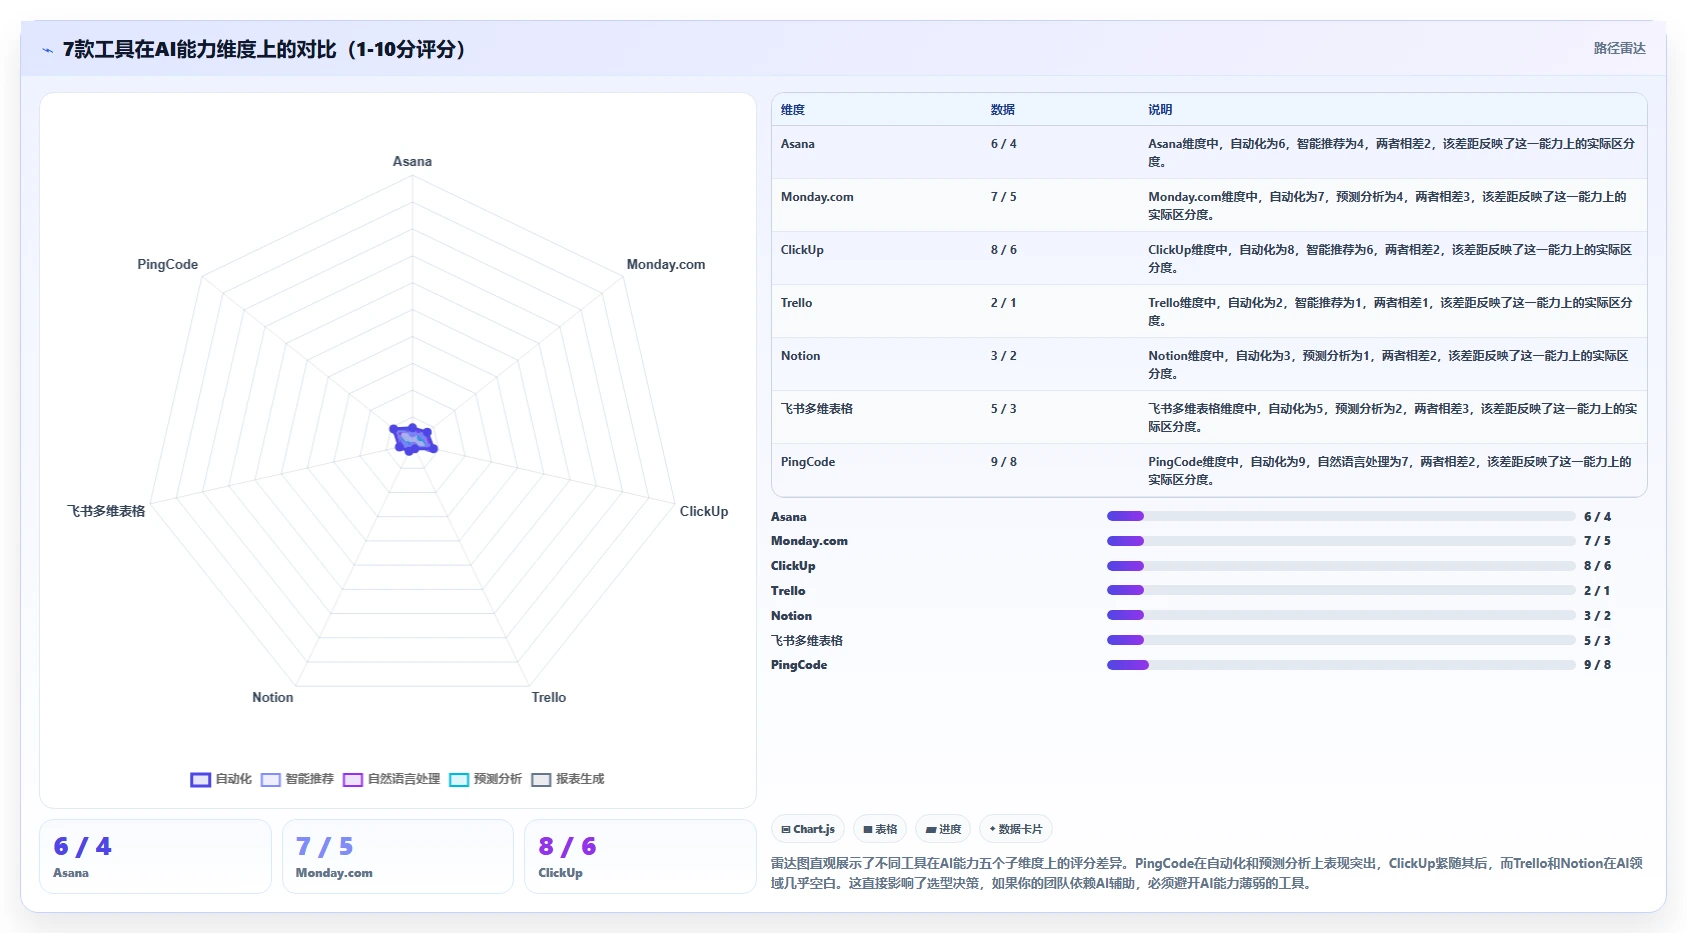Click the 路径雷达 label in header
The image size is (1687, 933).
(1619, 48)
